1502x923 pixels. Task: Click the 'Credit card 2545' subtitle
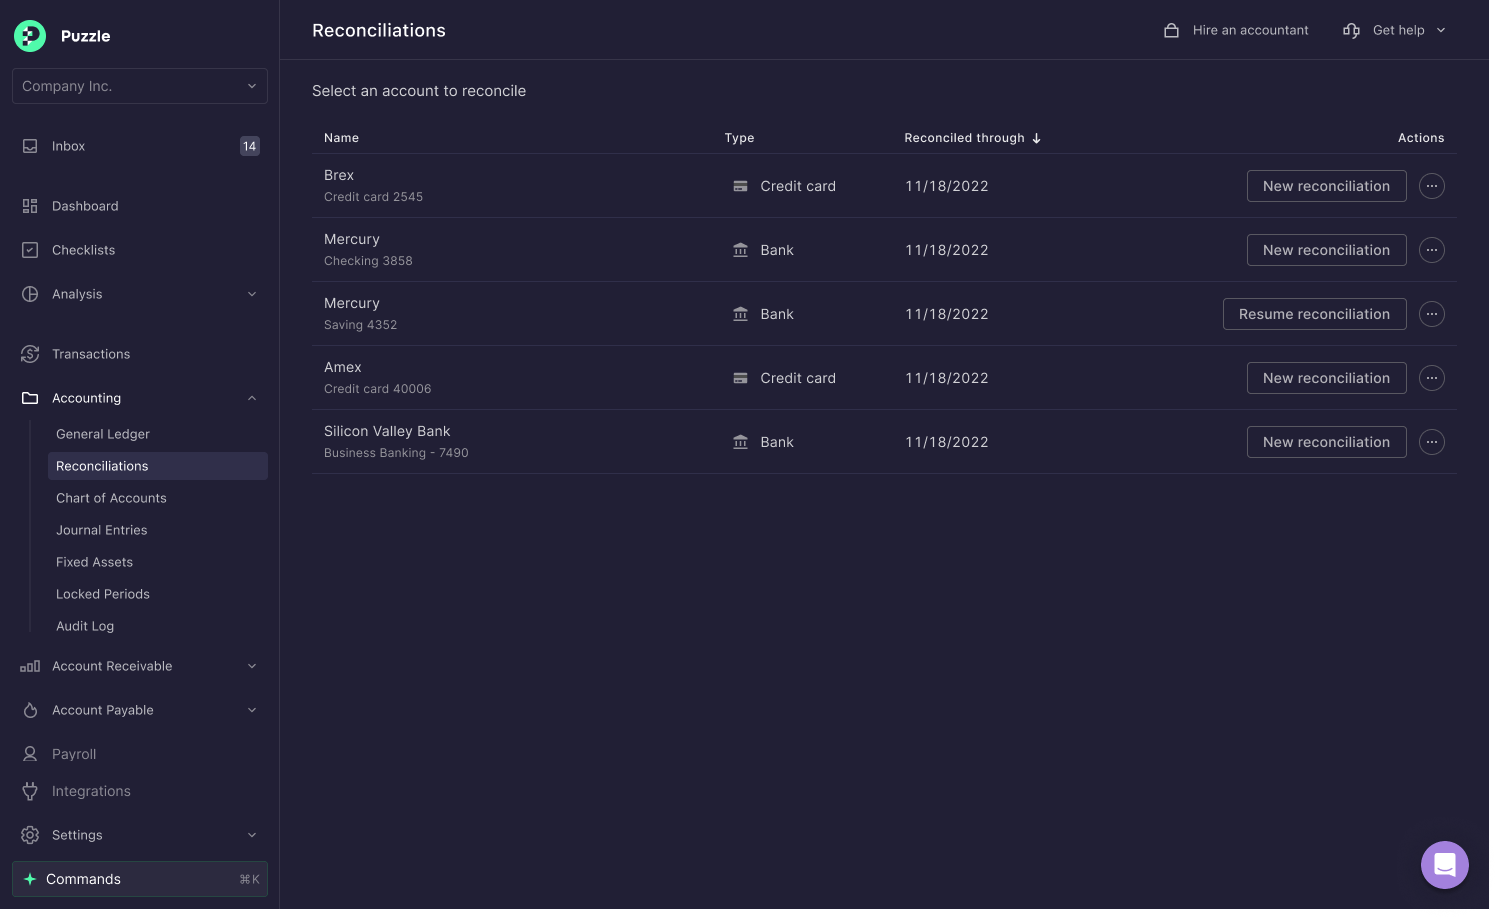(x=373, y=197)
